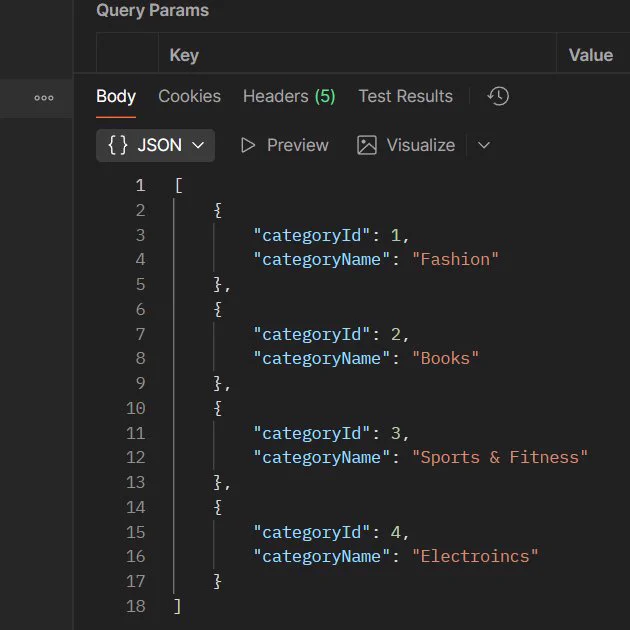Click the closing bracket on line 18

pyautogui.click(x=177, y=606)
